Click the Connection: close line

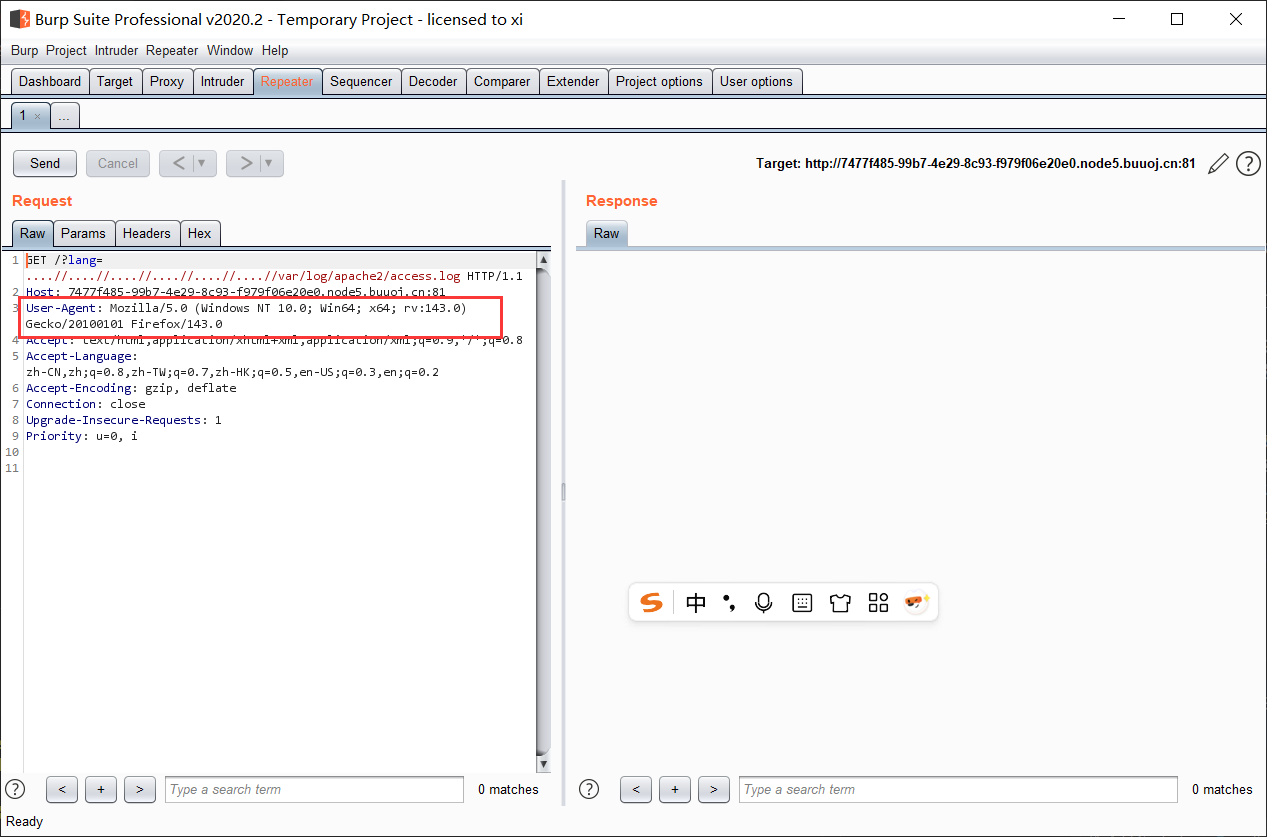[86, 404]
